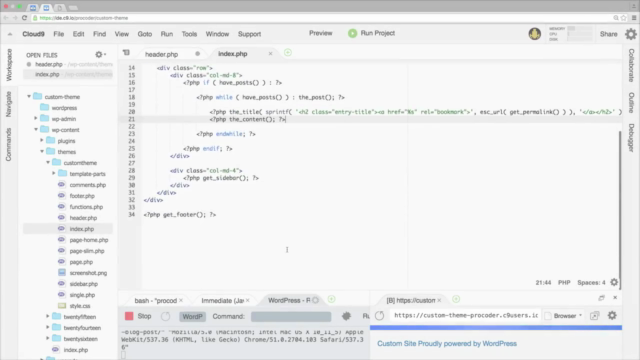This screenshot has height=360, width=640.
Task: Open the Commands side panel
Action: [x=9, y=144]
